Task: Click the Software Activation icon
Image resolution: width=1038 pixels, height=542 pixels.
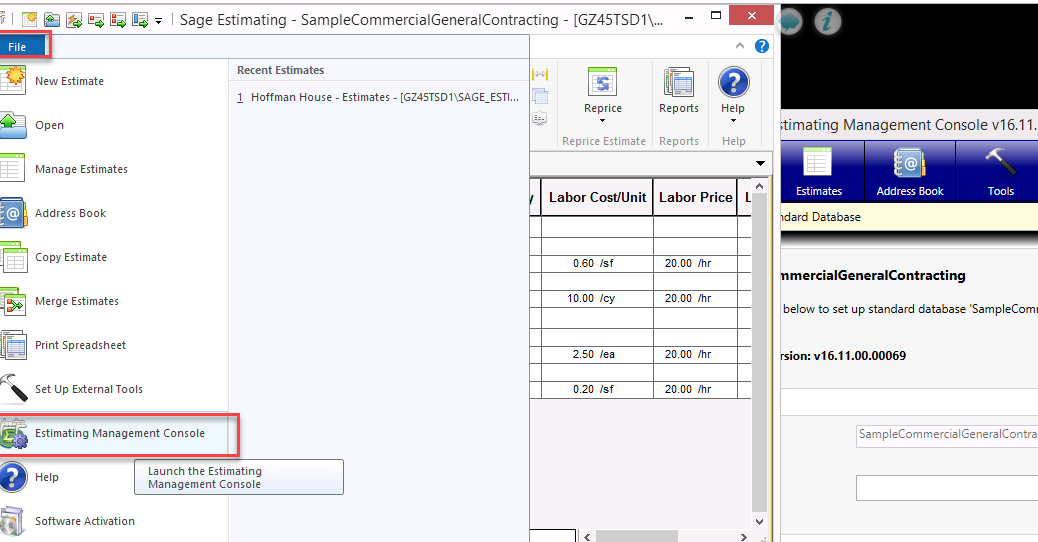Action: (x=13, y=521)
